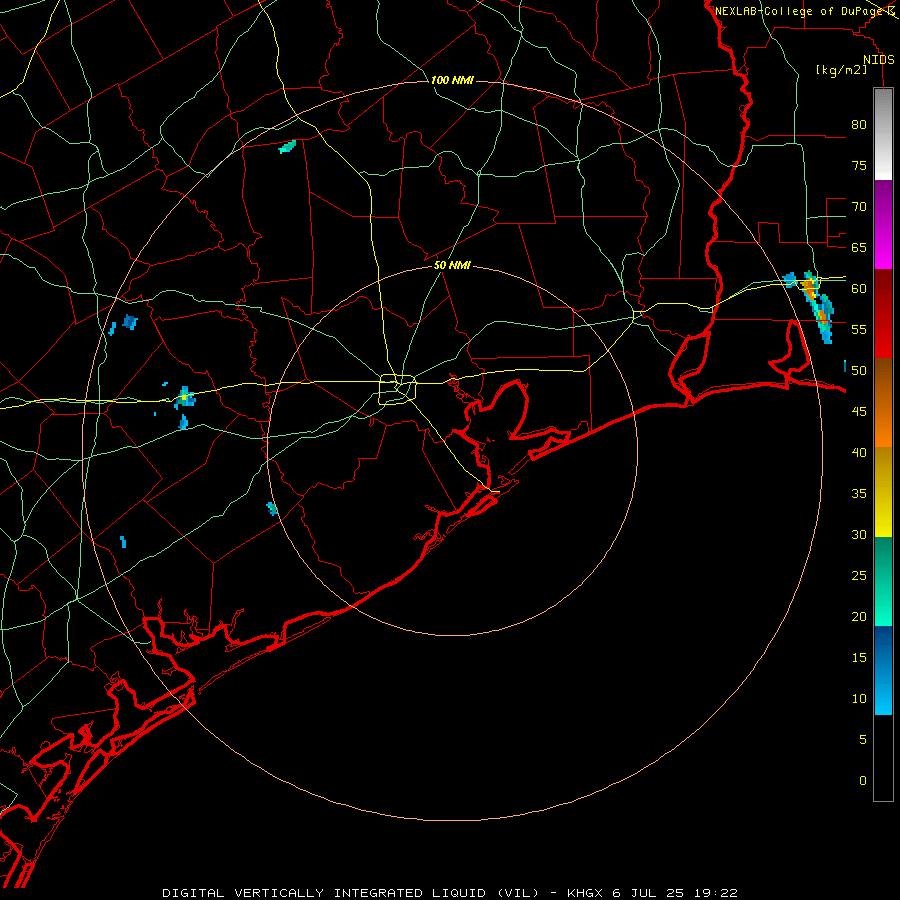Viewport: 900px width, 900px height.
Task: Click the NIDS label
Action: (878, 60)
